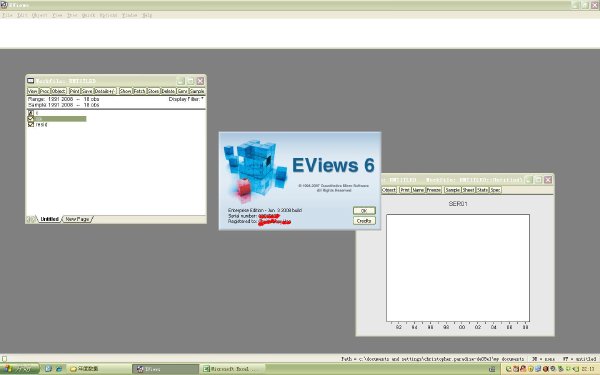Screen dimensions: 600x375
Task: Click the folder taskbar item
Action: point(99,369)
